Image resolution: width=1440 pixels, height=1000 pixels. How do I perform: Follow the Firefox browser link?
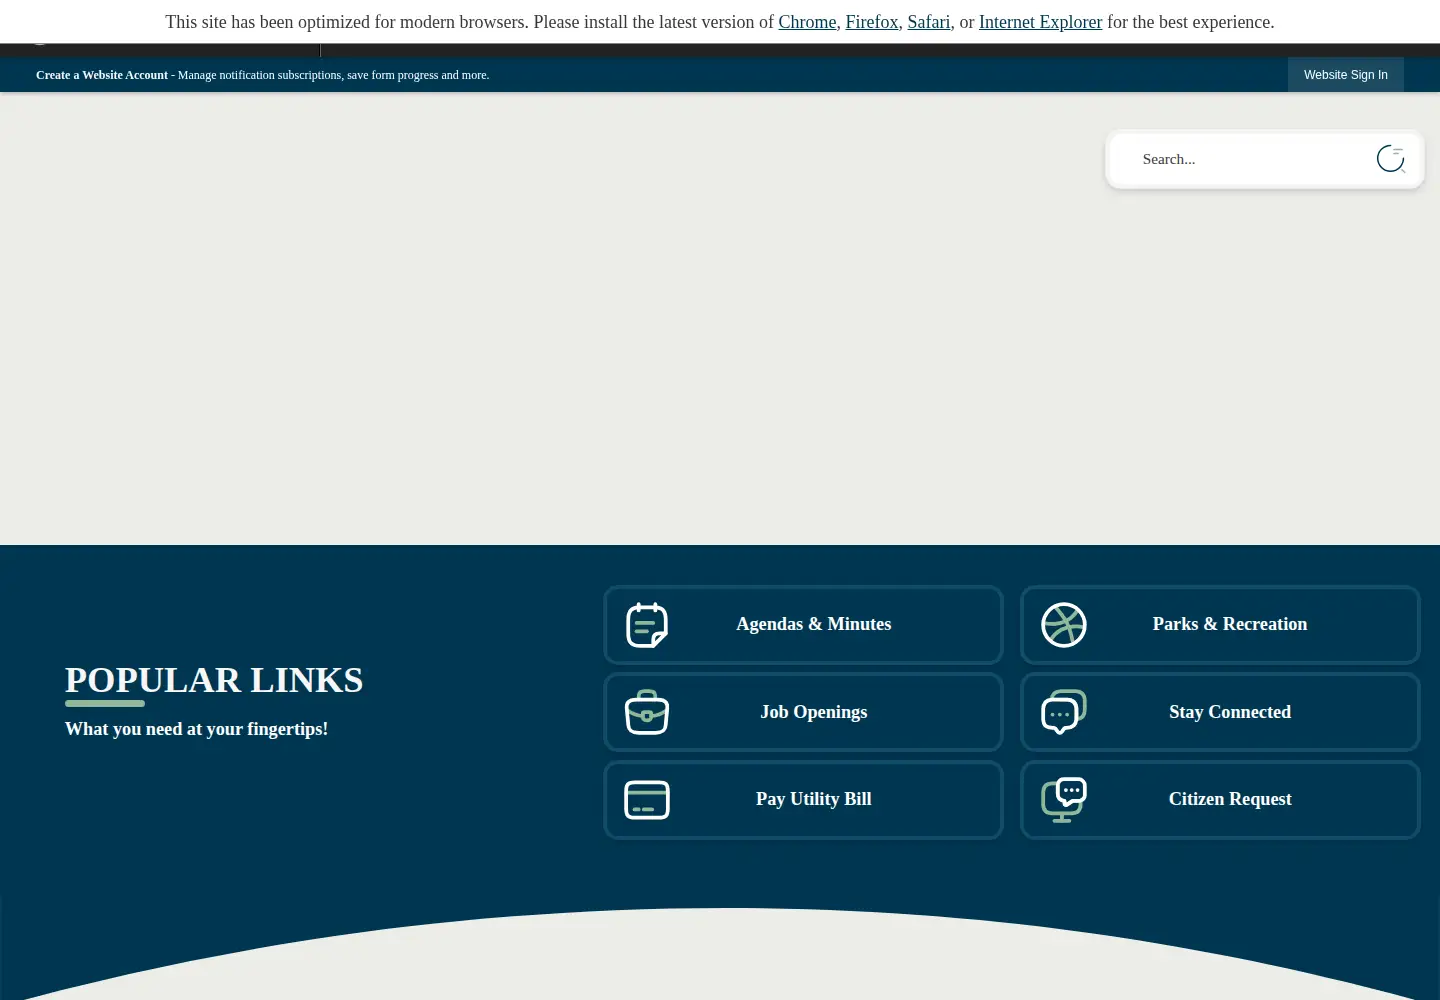pyautogui.click(x=872, y=22)
